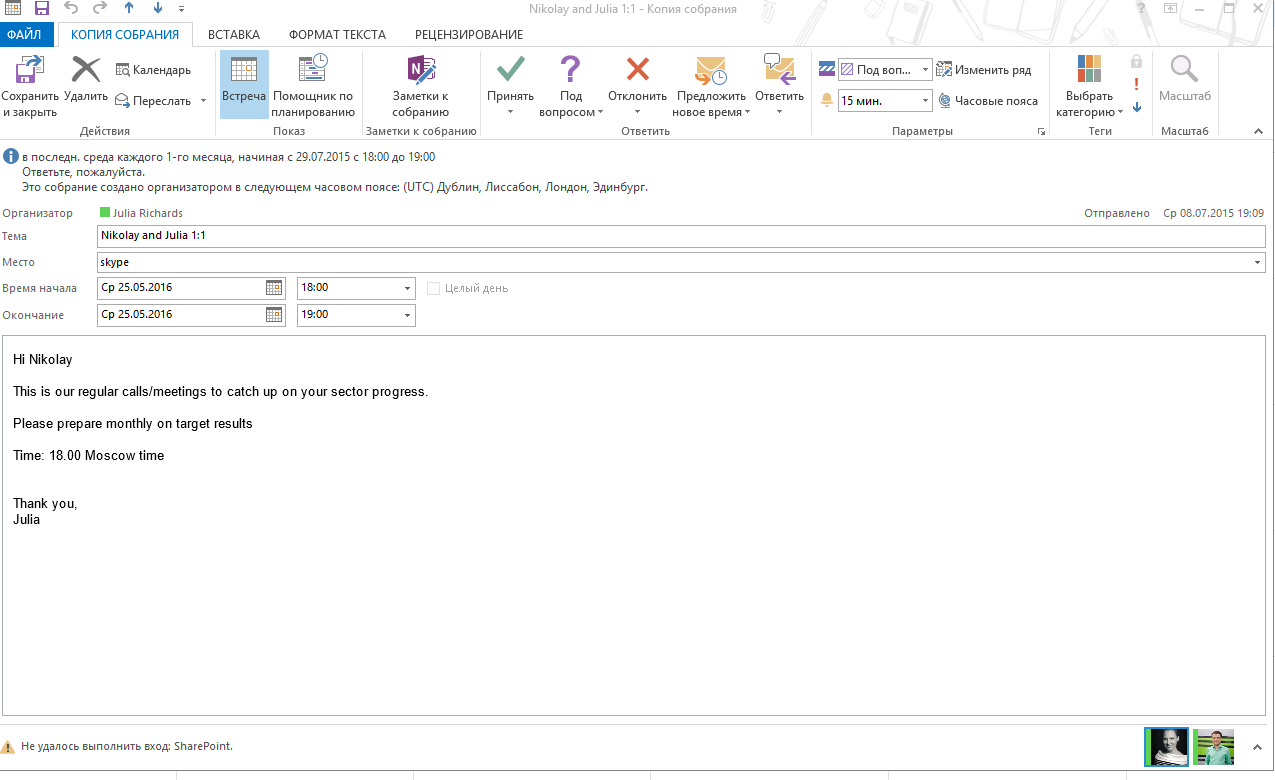Click the woman's contact photo thumbnail

click(x=1166, y=746)
